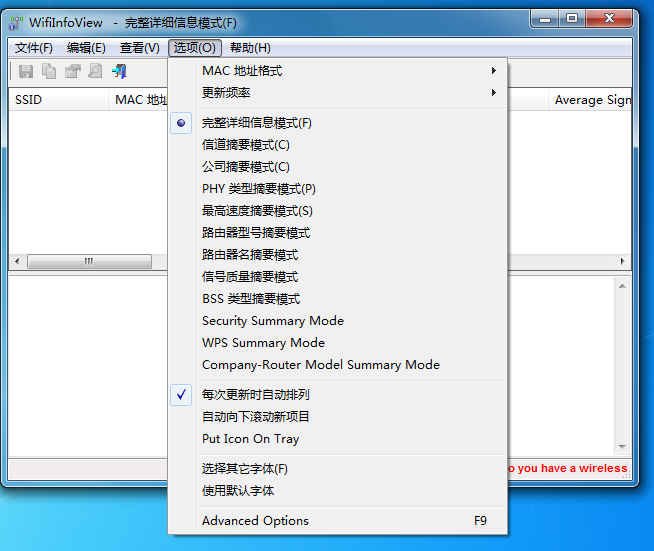Select Company-Router Model Summary Mode
The image size is (654, 551).
[x=338, y=365]
